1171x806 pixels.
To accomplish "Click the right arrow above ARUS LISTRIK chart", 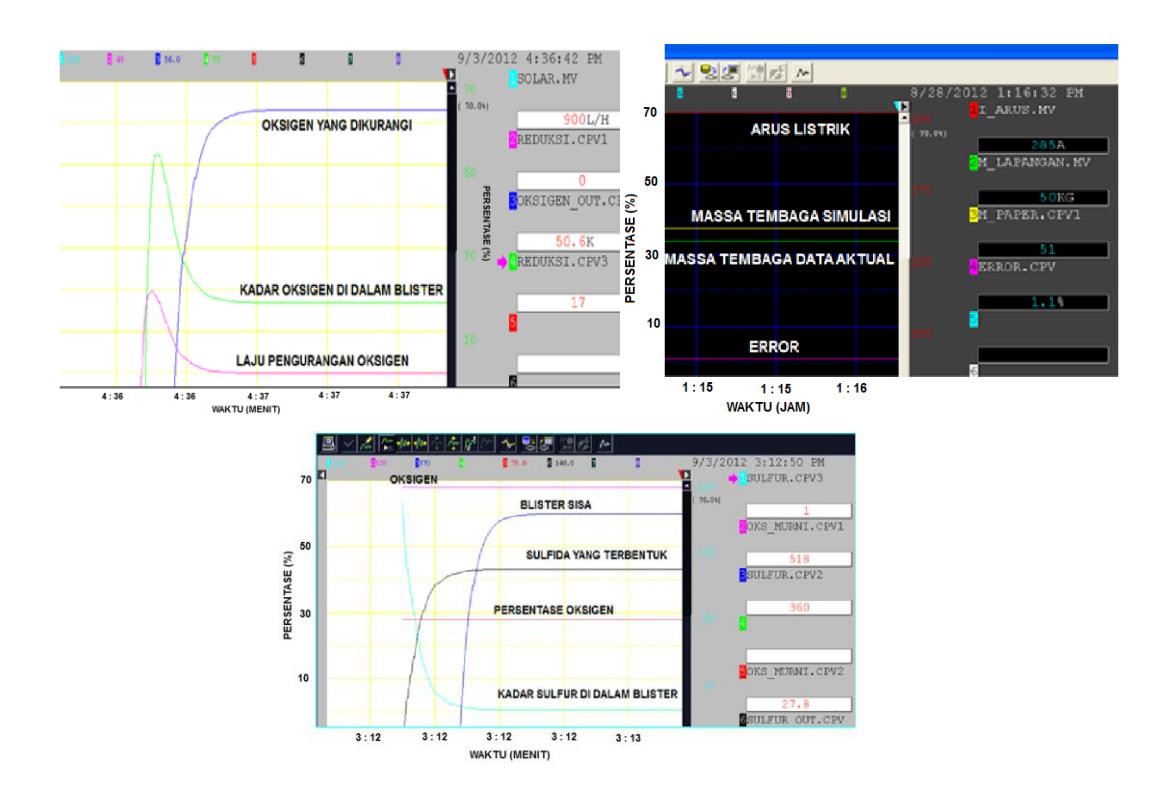I will 904,106.
